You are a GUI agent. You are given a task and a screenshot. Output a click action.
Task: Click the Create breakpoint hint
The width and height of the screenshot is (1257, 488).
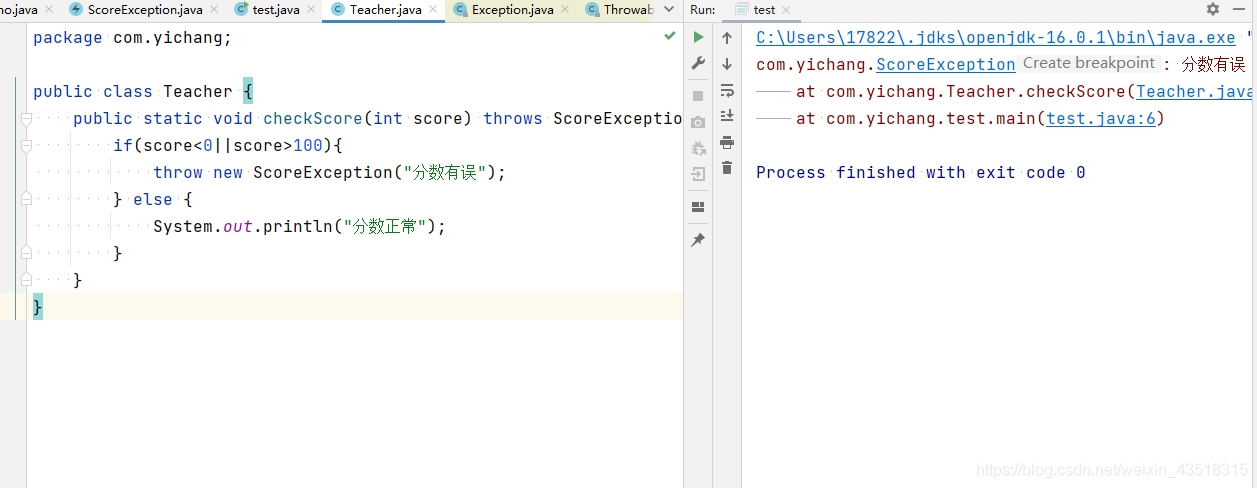[1089, 63]
